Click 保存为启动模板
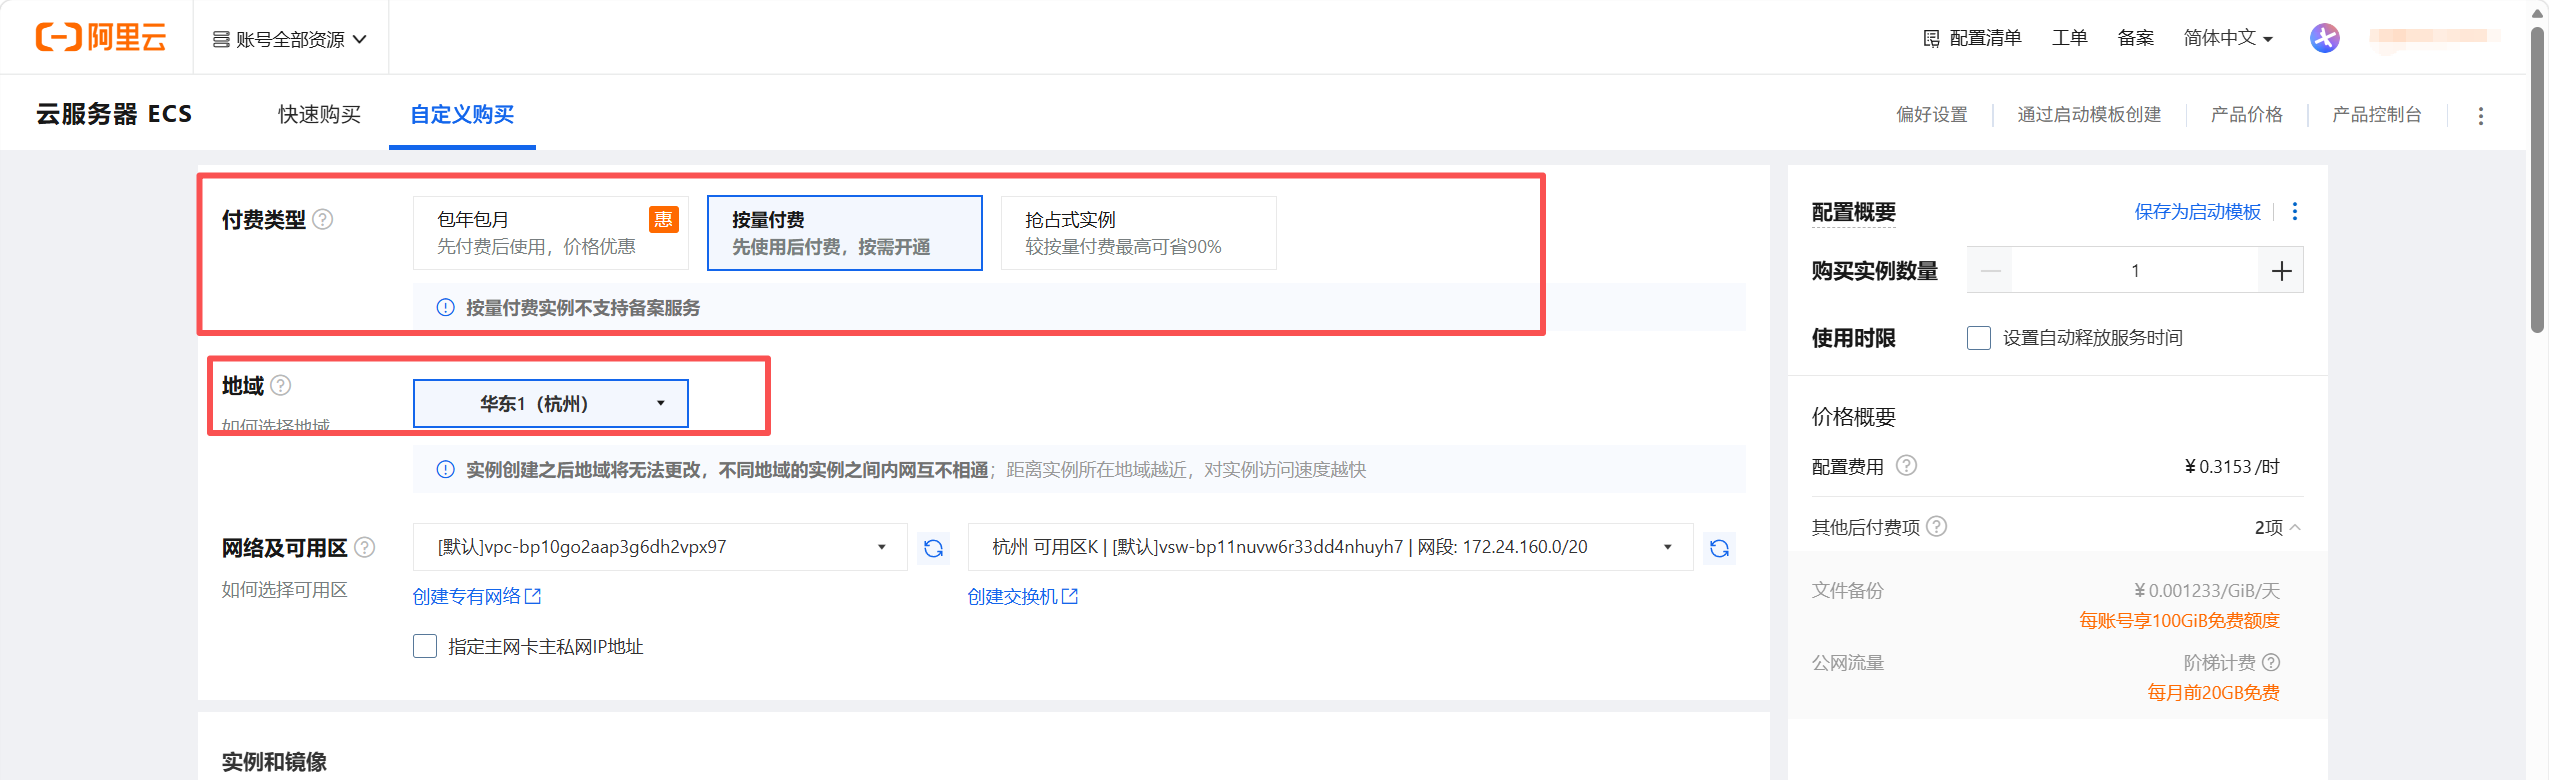This screenshot has width=2549, height=780. 2197,212
